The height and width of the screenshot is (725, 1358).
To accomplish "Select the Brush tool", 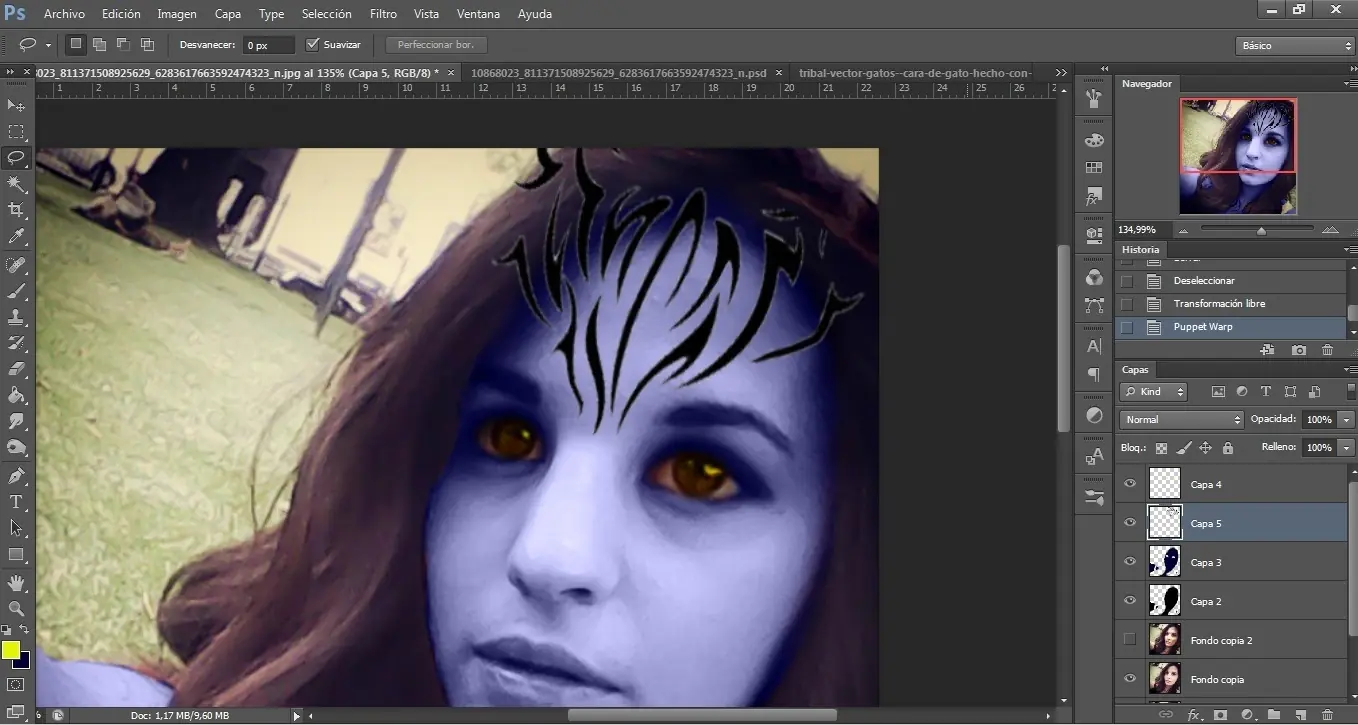I will [16, 291].
